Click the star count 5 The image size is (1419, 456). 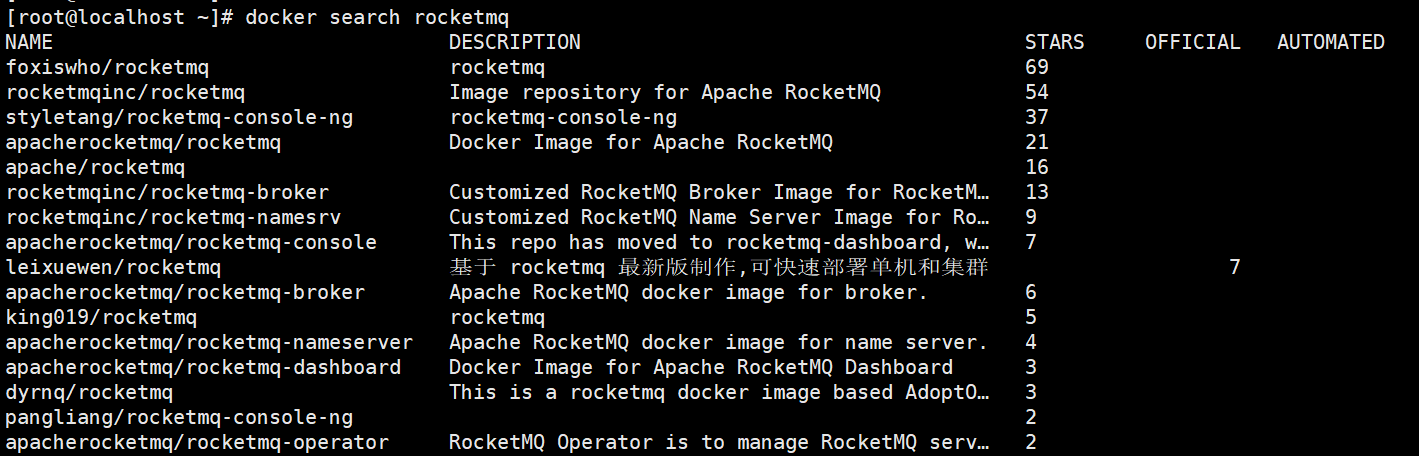click(1031, 317)
